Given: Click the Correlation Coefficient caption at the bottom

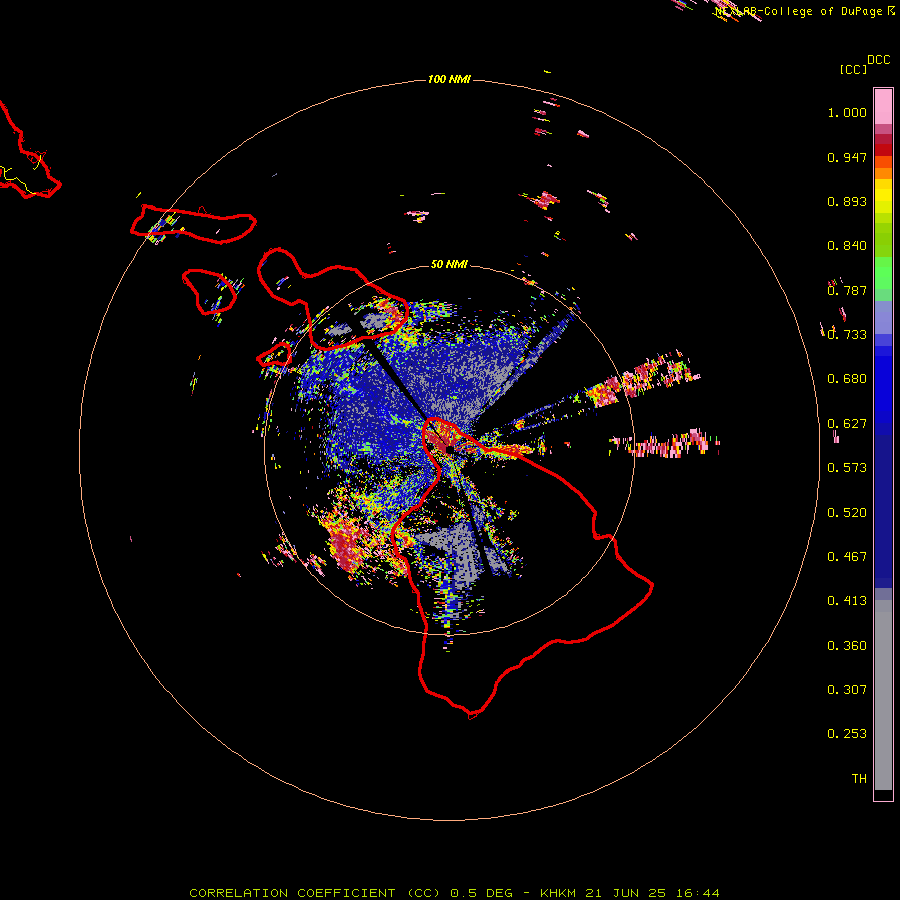Looking at the screenshot, I should point(454,893).
